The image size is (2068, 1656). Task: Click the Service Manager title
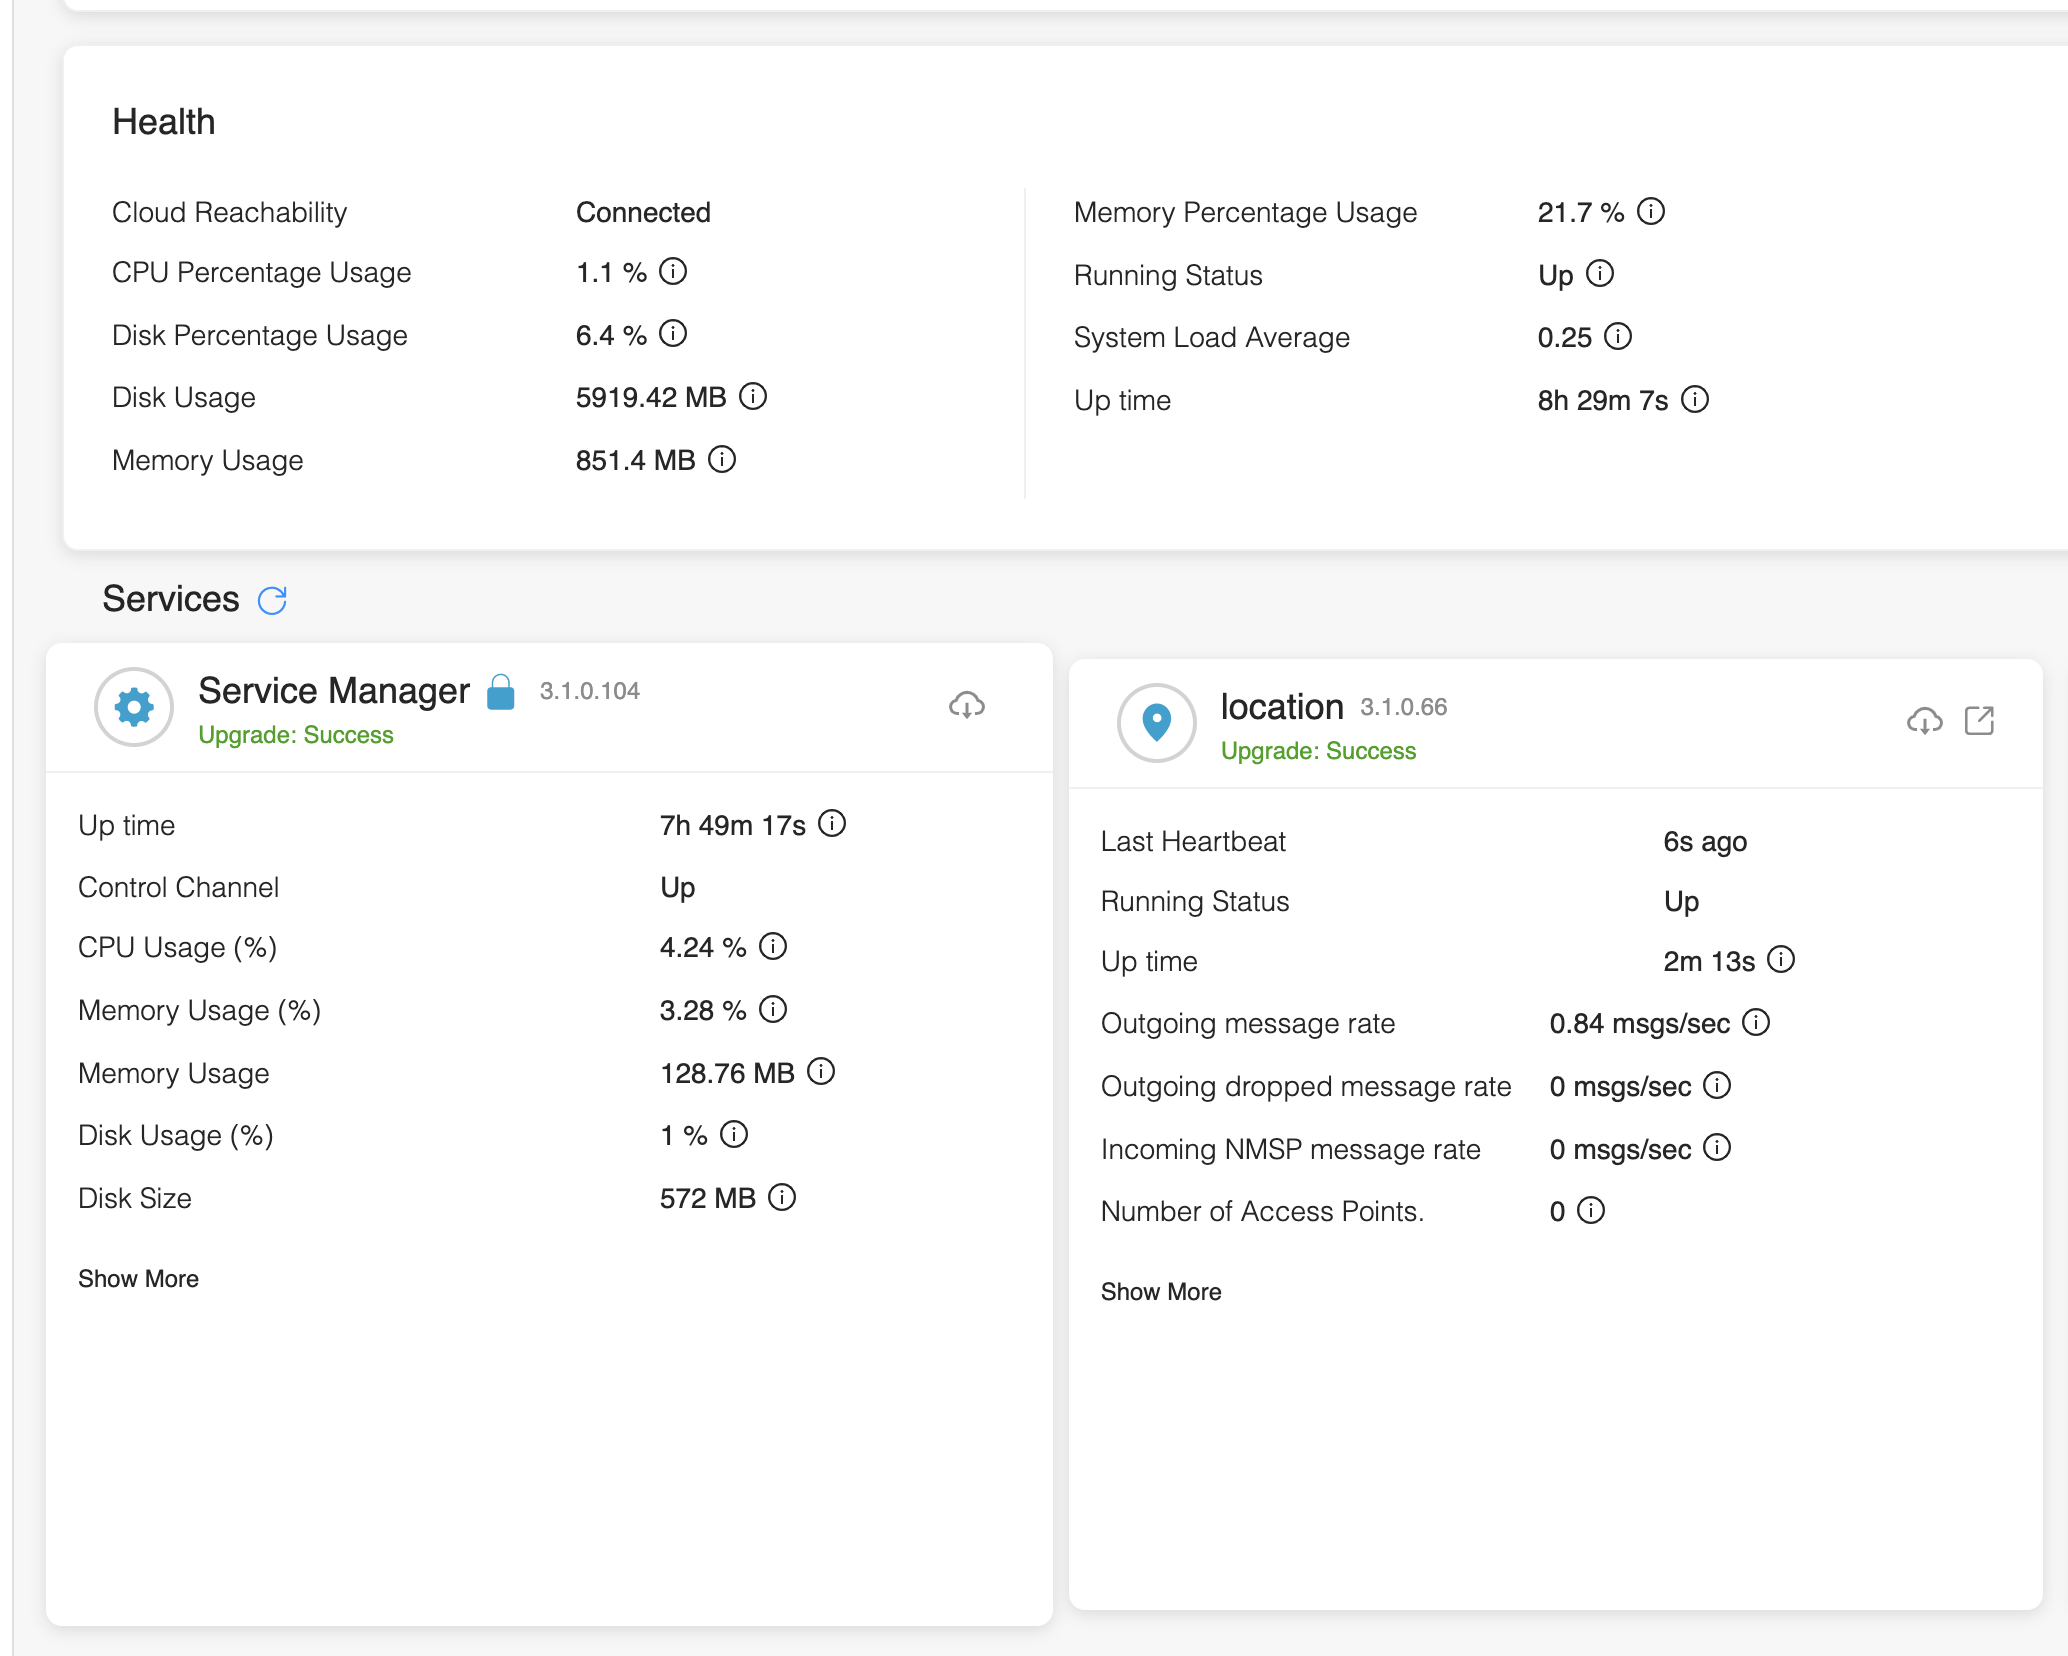pos(334,691)
